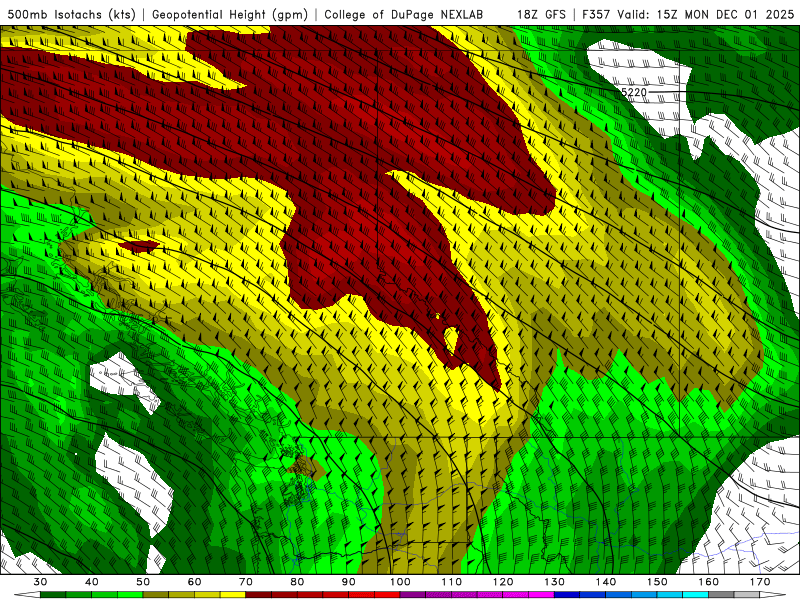Click the "500mb Isotachs (kts)" title text
The height and width of the screenshot is (600, 800).
[72, 14]
